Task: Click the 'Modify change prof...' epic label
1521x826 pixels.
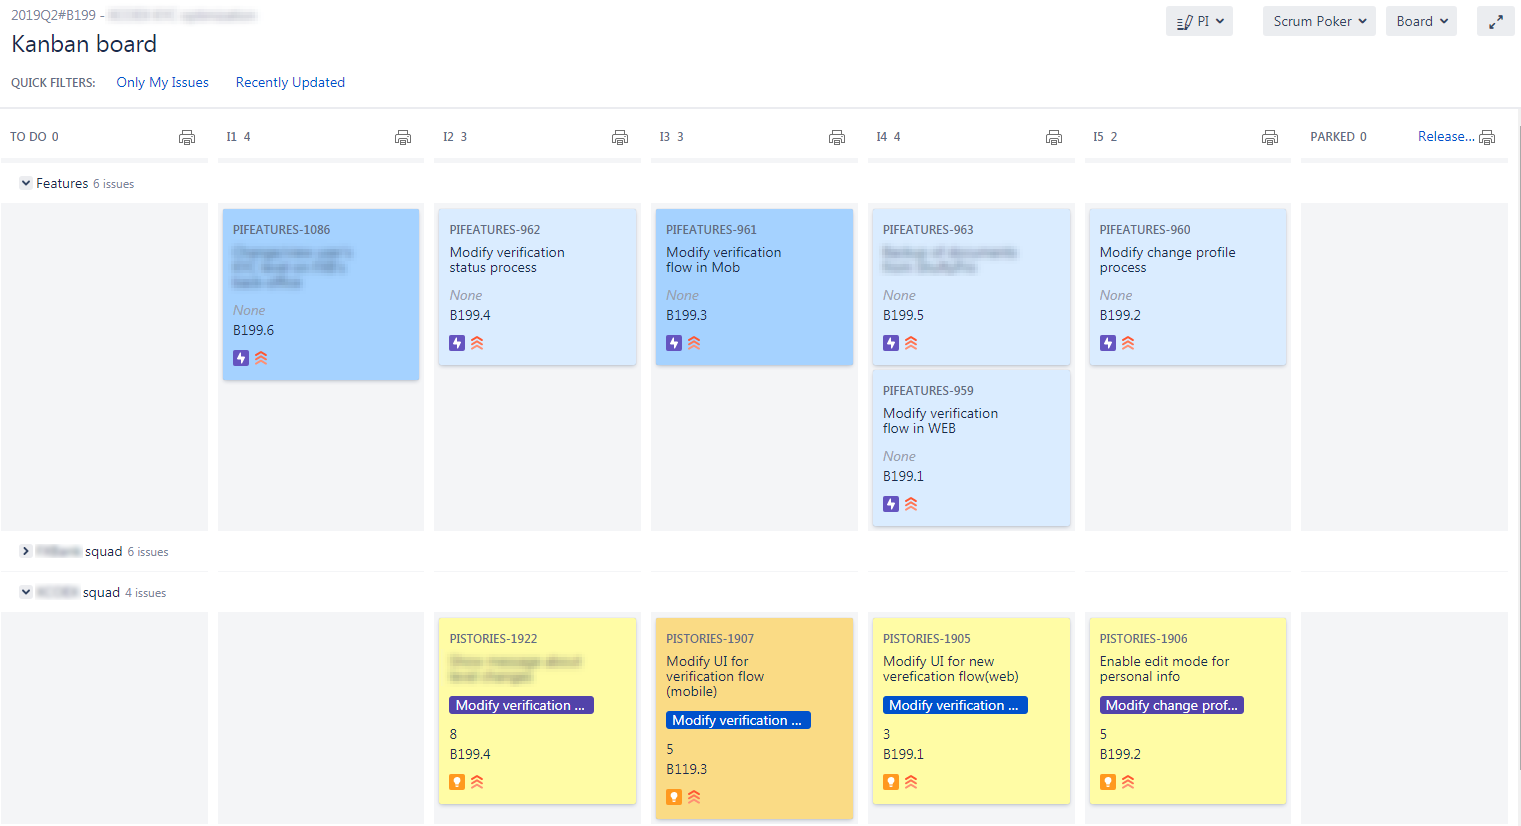Action: pos(1172,705)
